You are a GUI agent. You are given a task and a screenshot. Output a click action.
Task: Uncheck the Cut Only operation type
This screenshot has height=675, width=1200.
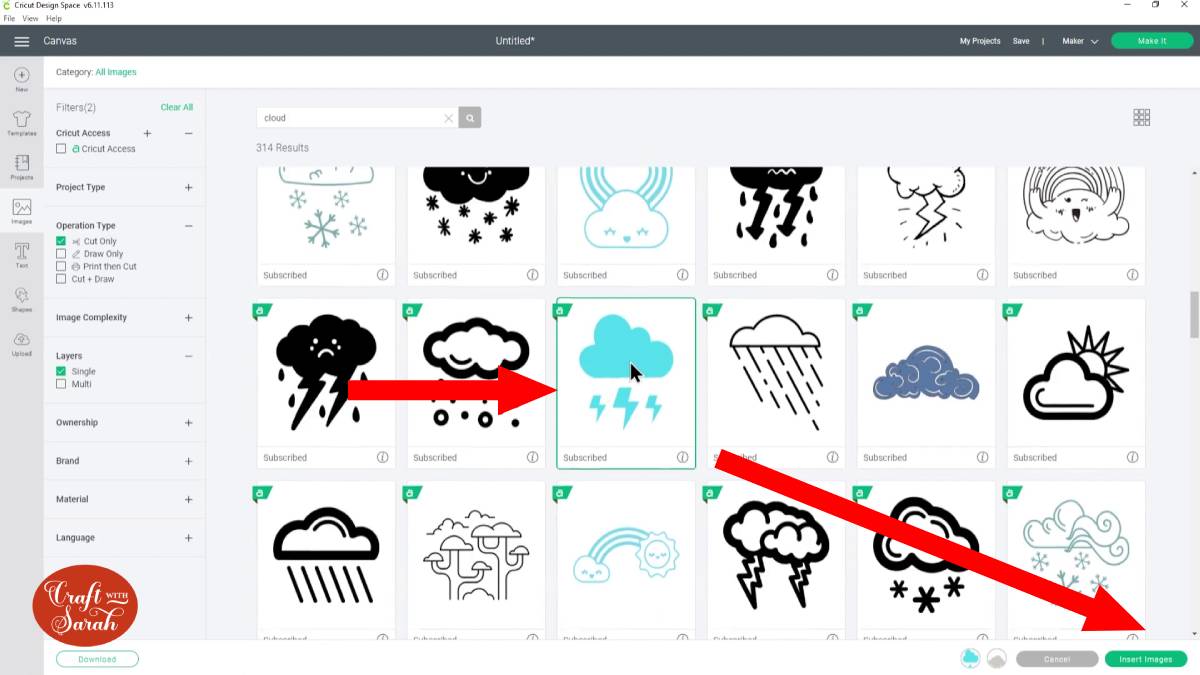61,241
